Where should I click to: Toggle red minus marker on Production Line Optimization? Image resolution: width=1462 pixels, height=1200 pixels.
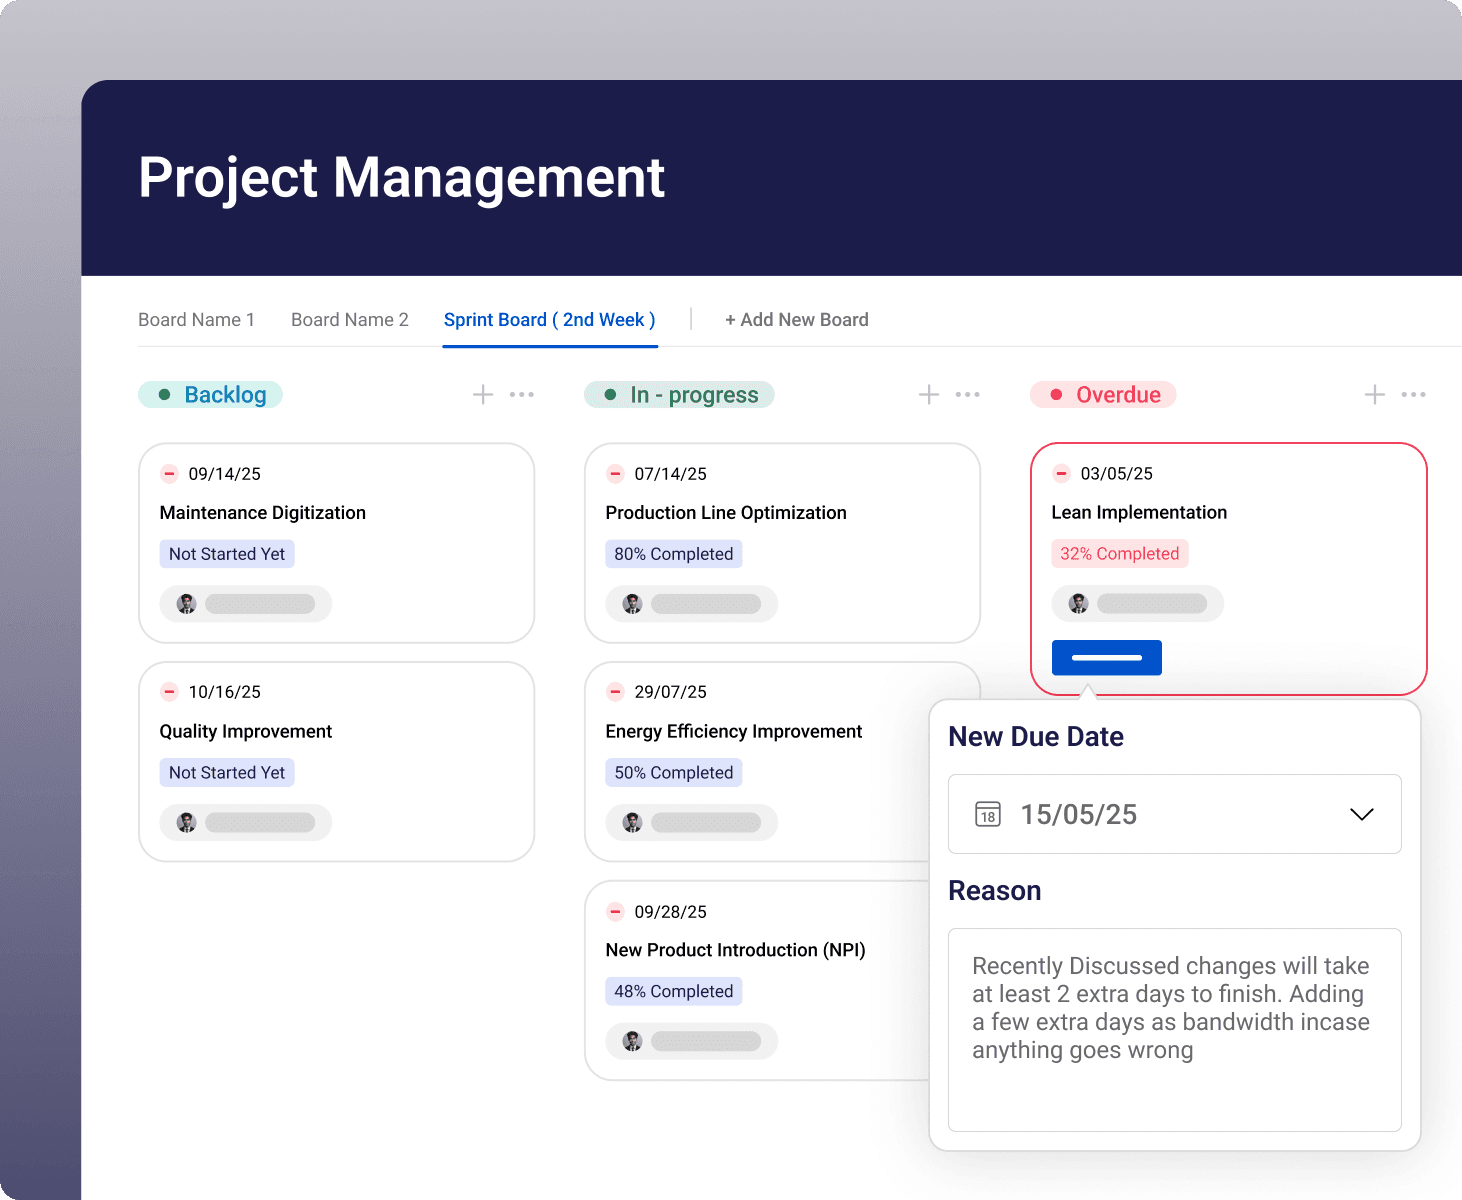pos(616,473)
